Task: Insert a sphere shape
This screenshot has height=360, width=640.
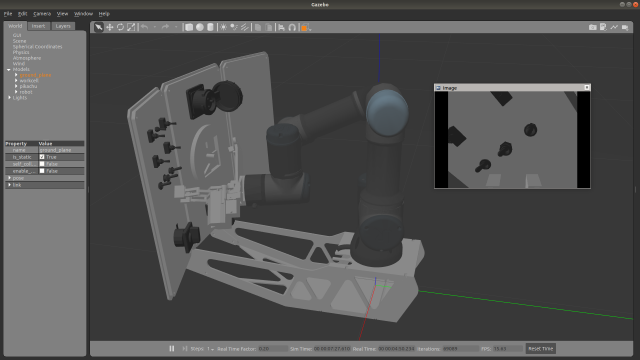Action: (x=200, y=27)
